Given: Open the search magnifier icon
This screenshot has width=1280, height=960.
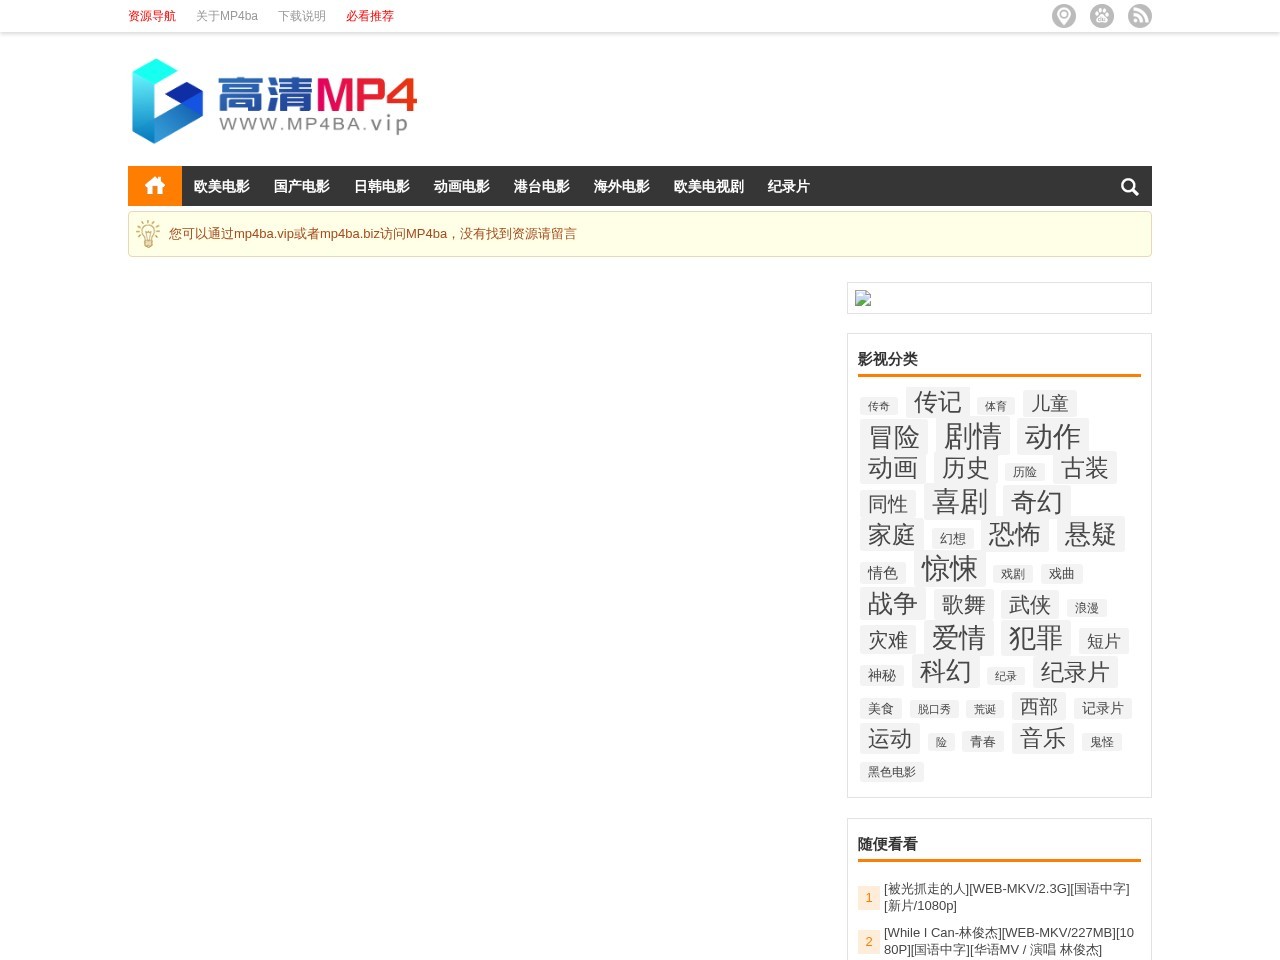Looking at the screenshot, I should (x=1130, y=187).
